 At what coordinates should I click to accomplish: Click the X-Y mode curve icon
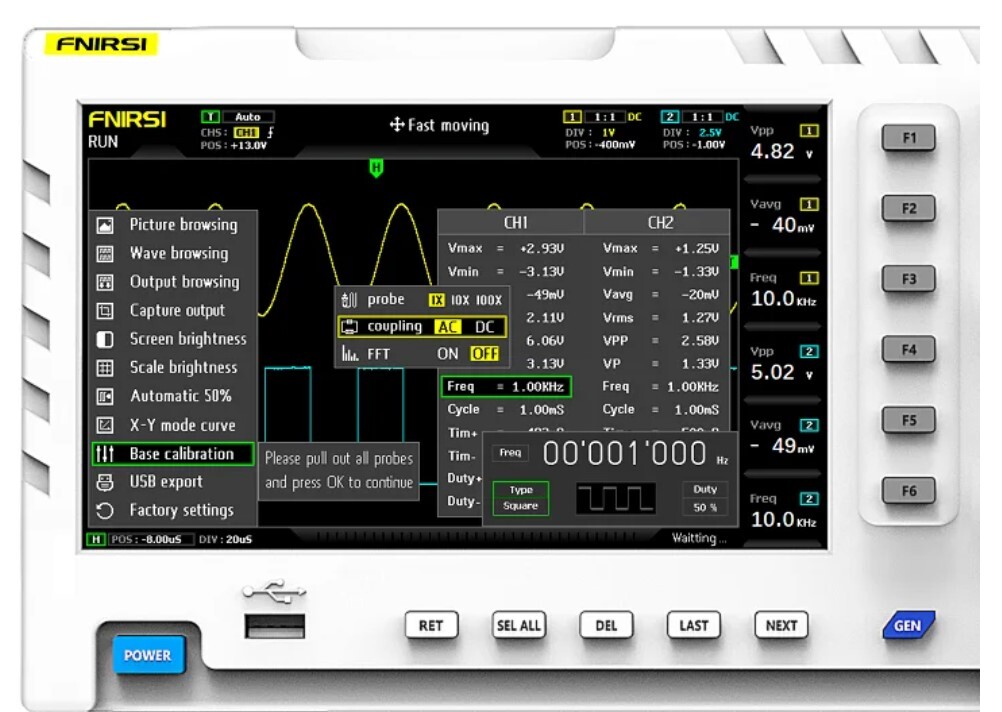pos(105,425)
